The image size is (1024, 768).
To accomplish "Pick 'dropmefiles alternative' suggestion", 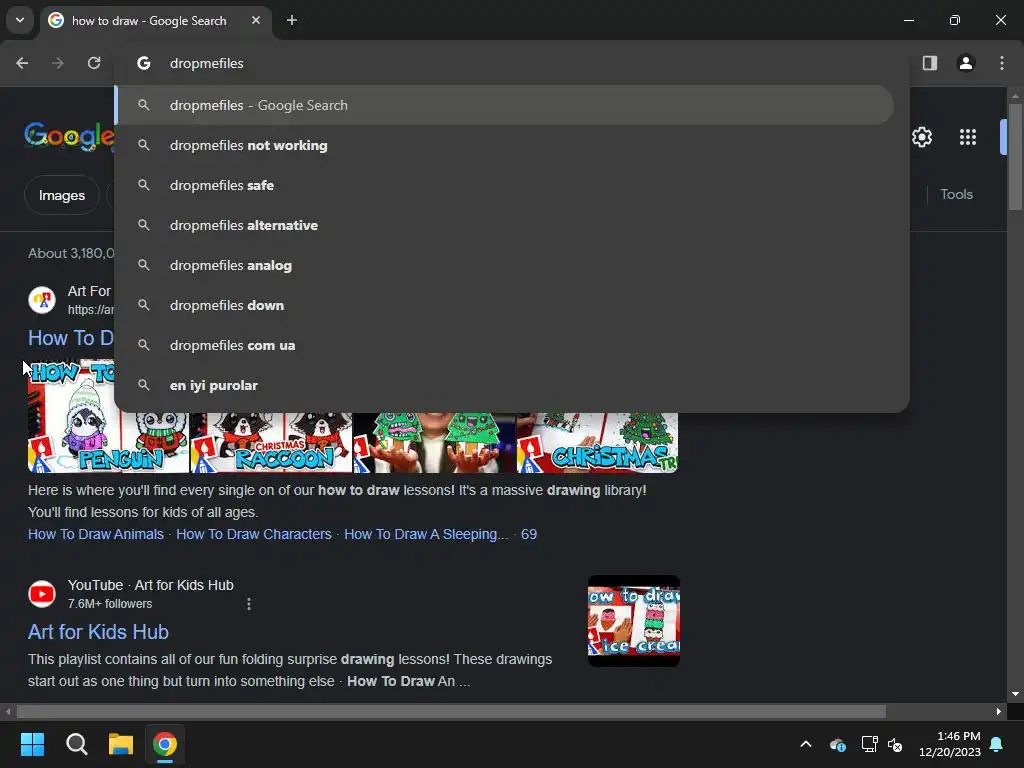I will pos(504,225).
